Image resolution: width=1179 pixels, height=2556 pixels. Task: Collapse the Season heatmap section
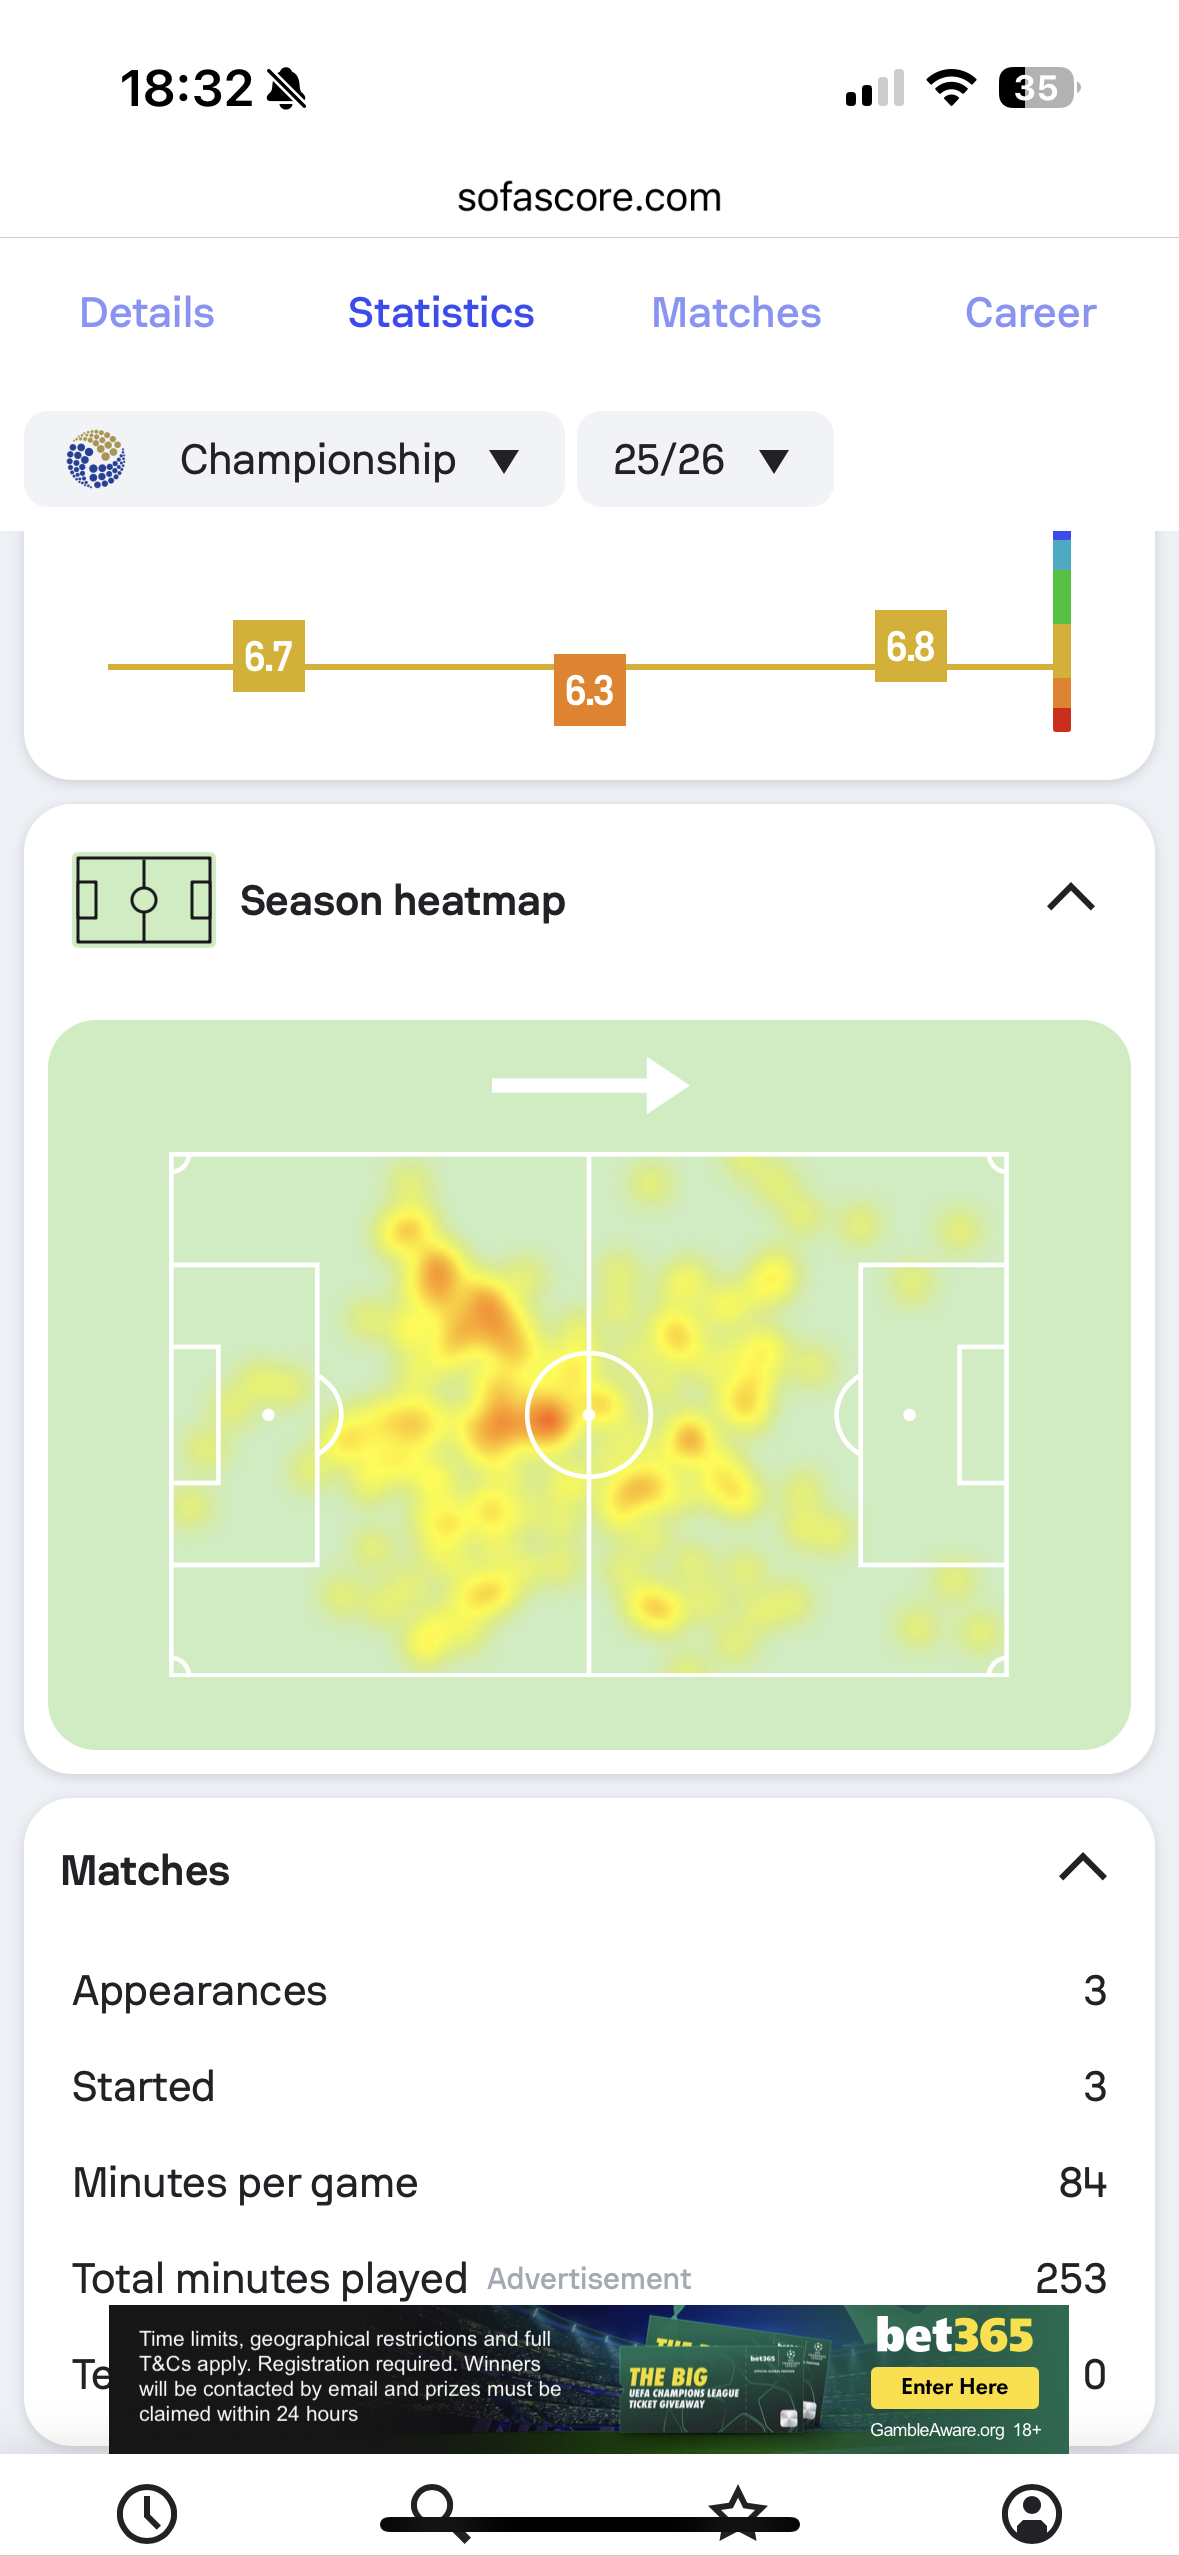[1071, 898]
